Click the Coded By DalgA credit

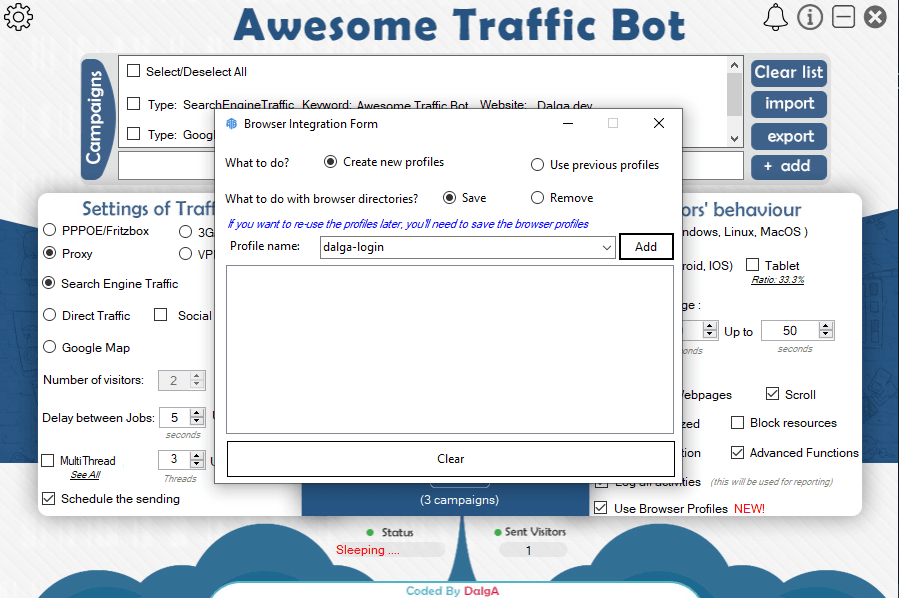[x=452, y=591]
